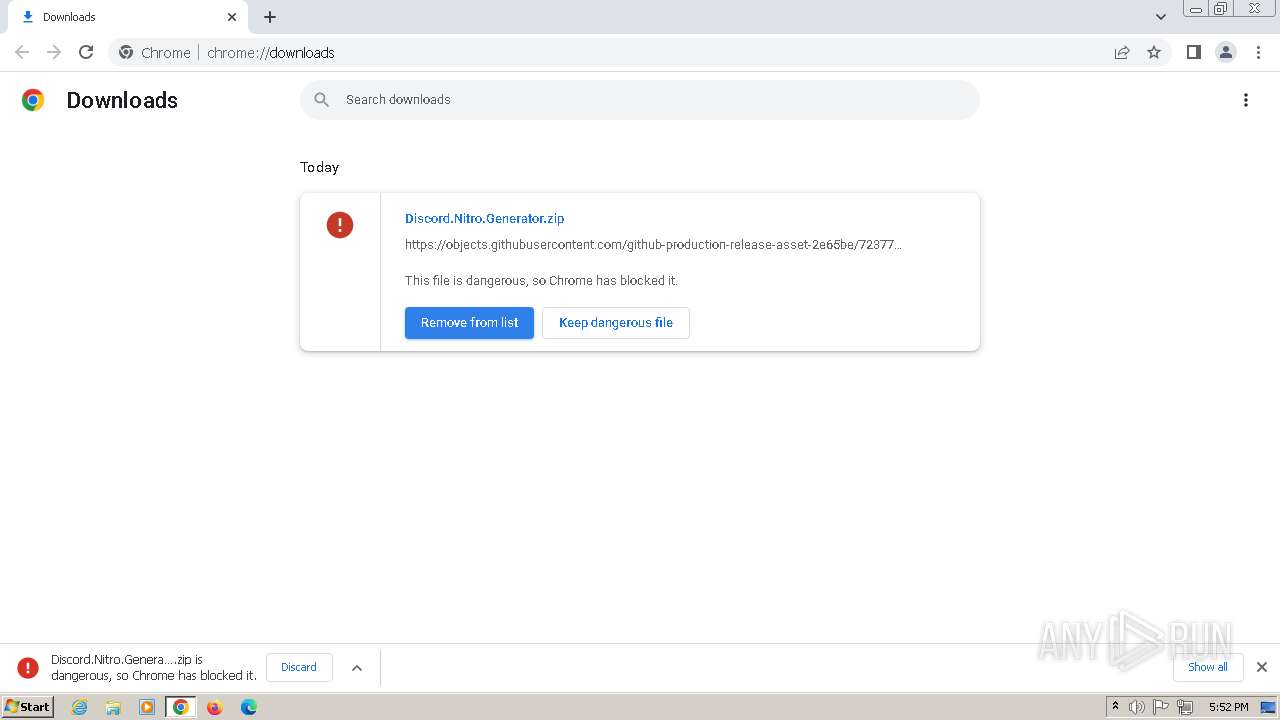Click the Today date heading
Image resolution: width=1280 pixels, height=720 pixels.
[x=320, y=167]
